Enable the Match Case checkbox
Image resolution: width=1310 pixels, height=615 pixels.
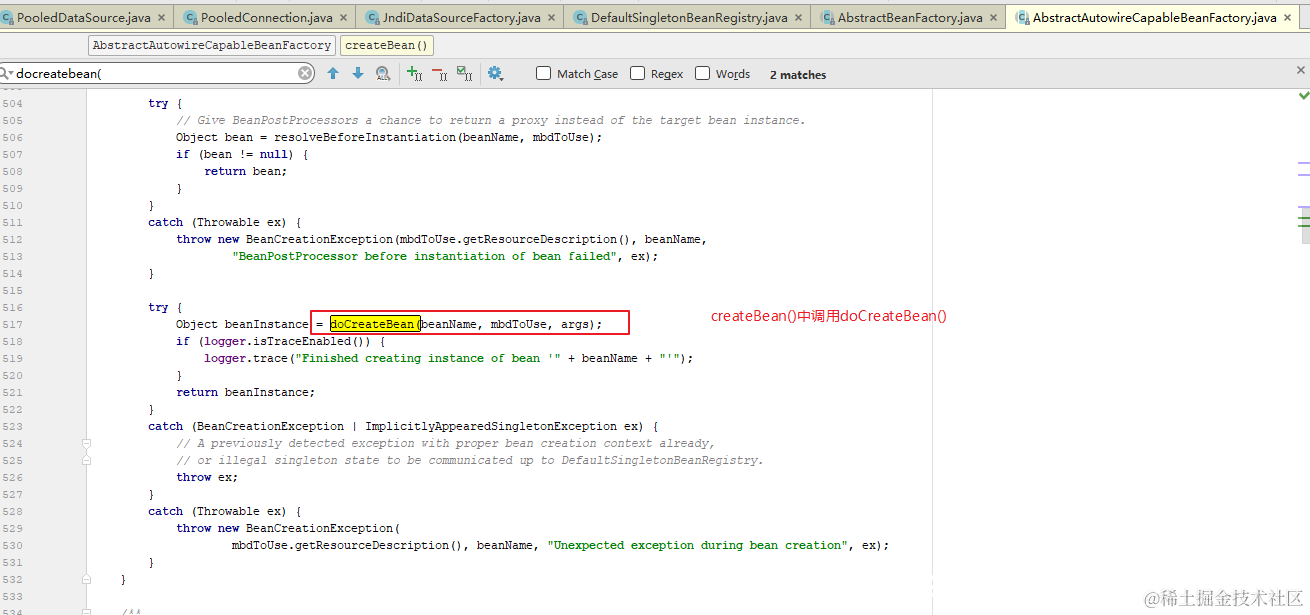544,73
